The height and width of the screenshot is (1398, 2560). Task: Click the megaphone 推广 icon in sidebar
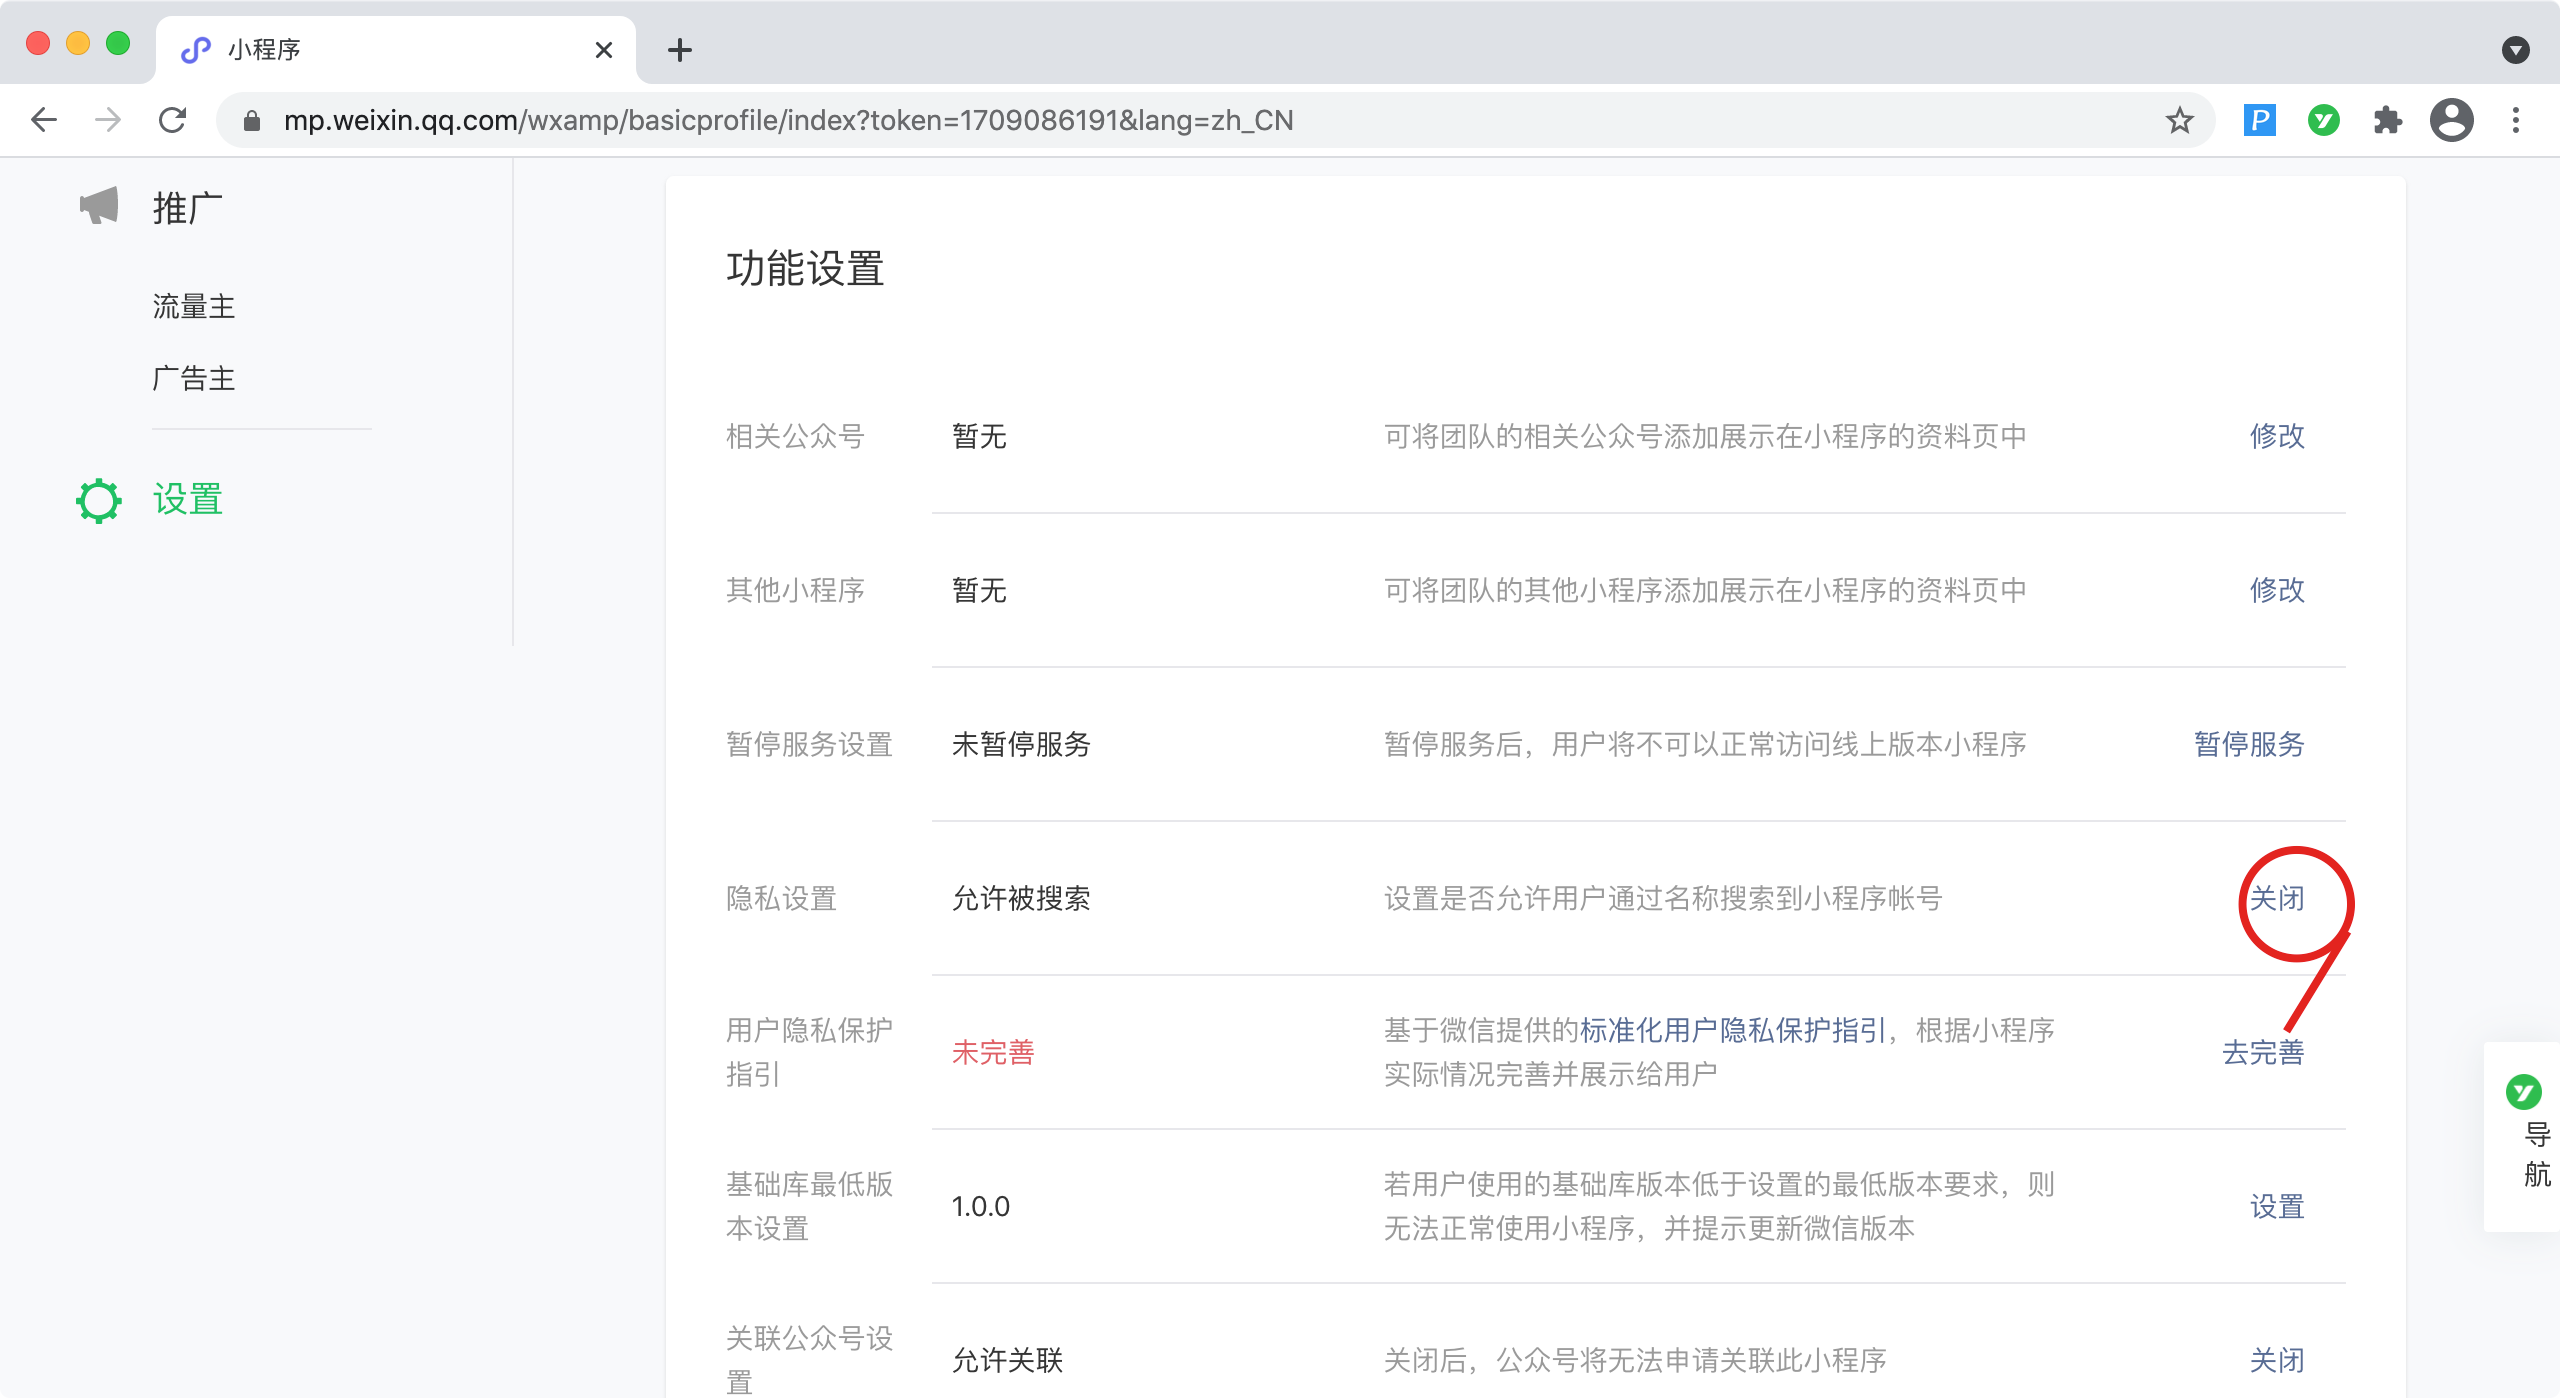pos(99,207)
